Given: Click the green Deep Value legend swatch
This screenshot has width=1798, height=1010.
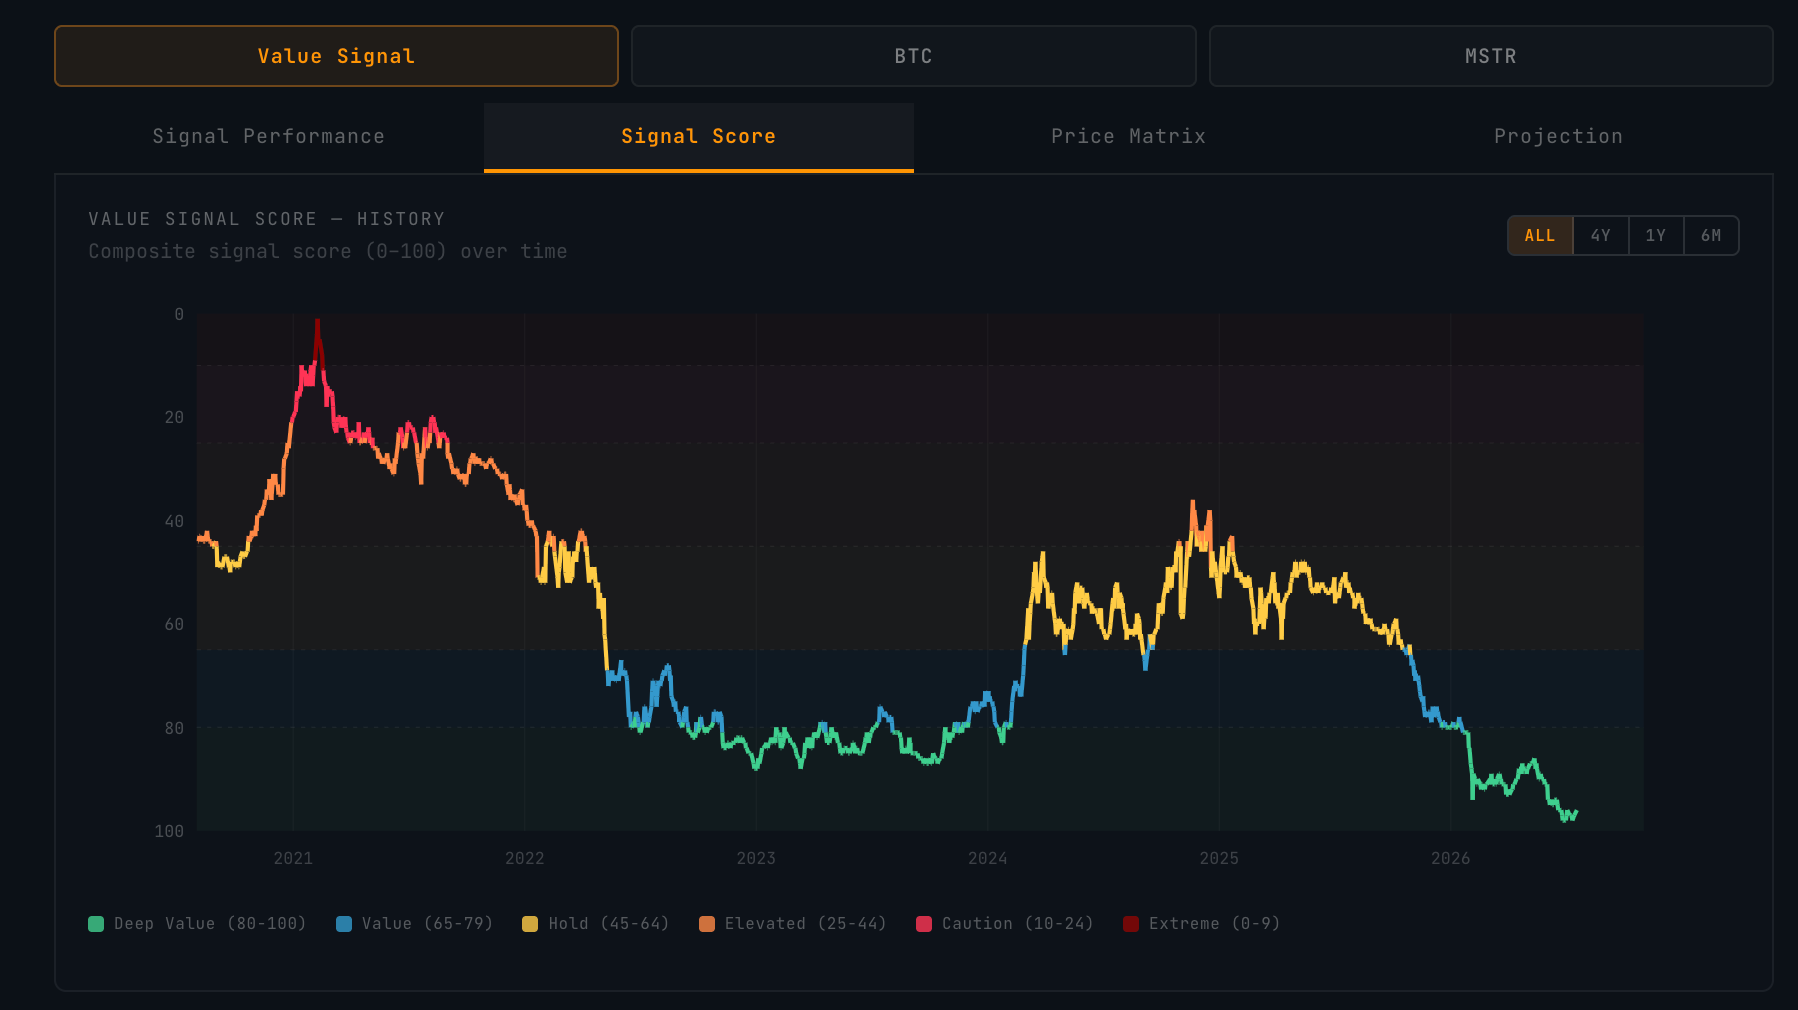Looking at the screenshot, I should [96, 924].
